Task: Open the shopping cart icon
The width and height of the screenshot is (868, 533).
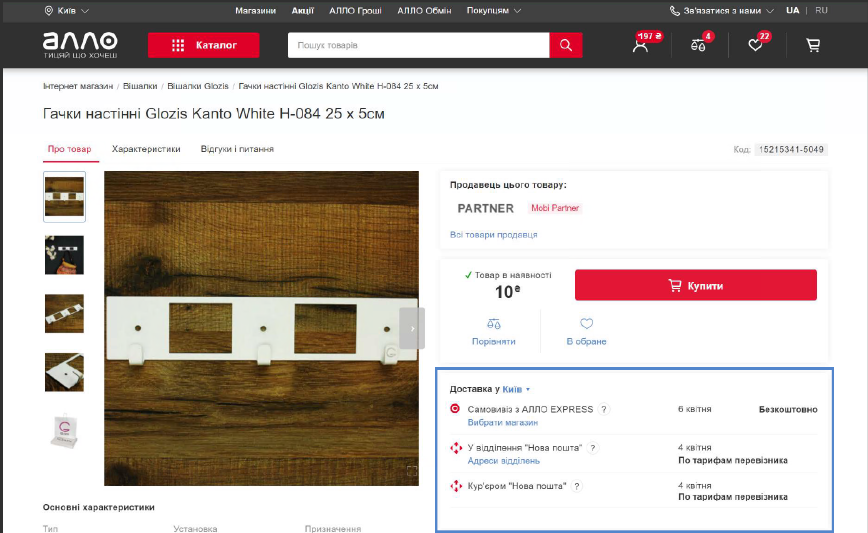Action: (x=812, y=46)
